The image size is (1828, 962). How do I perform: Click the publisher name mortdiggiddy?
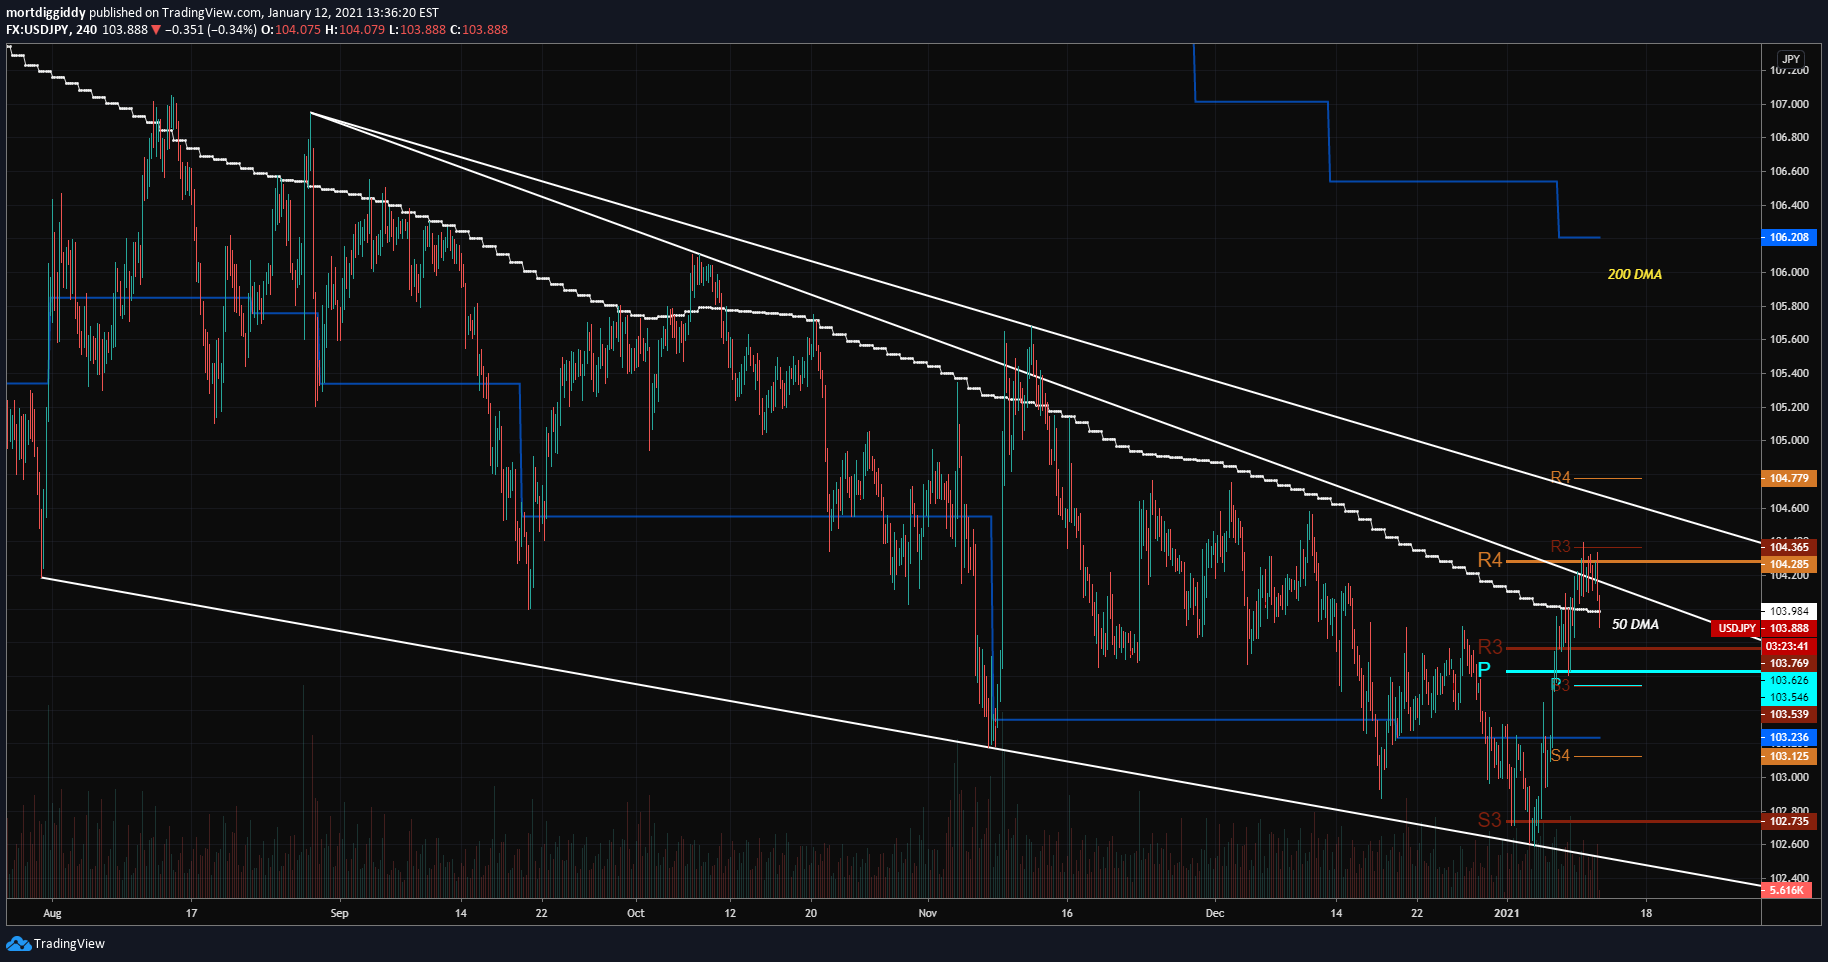pos(46,13)
